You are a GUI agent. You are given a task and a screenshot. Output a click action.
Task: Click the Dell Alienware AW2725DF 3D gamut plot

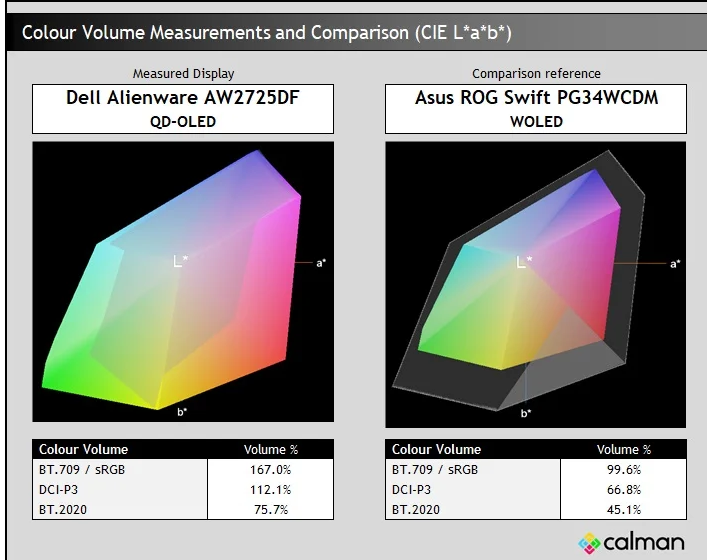(183, 282)
